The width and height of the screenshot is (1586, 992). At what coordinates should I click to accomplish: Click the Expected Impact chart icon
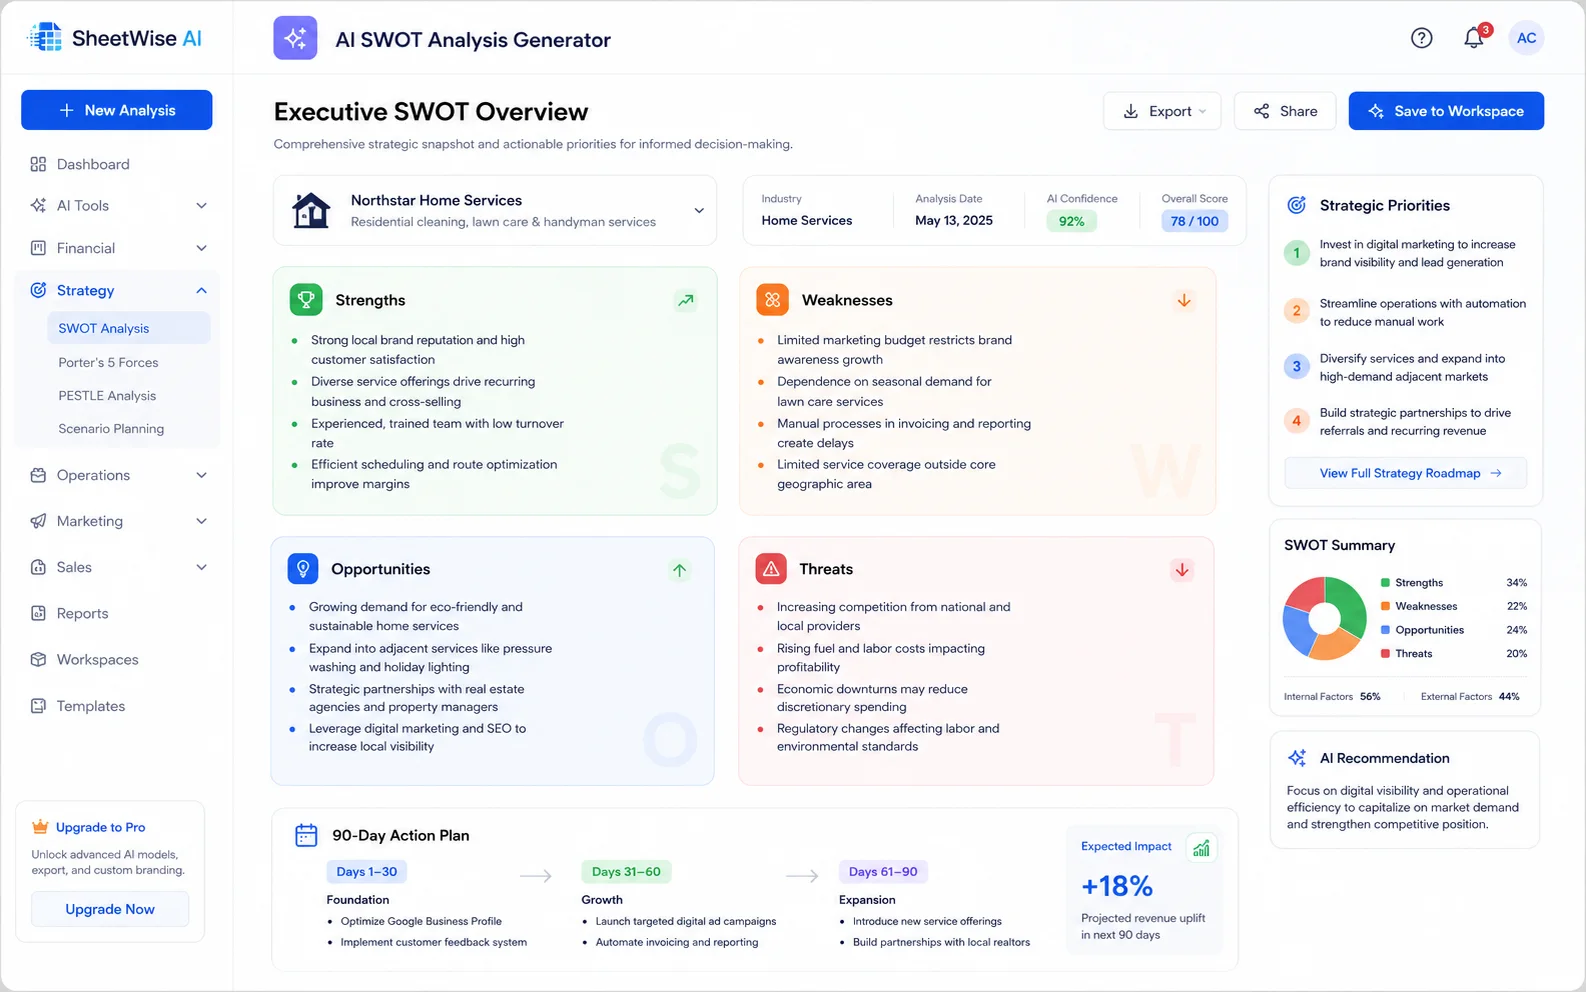[x=1201, y=848]
